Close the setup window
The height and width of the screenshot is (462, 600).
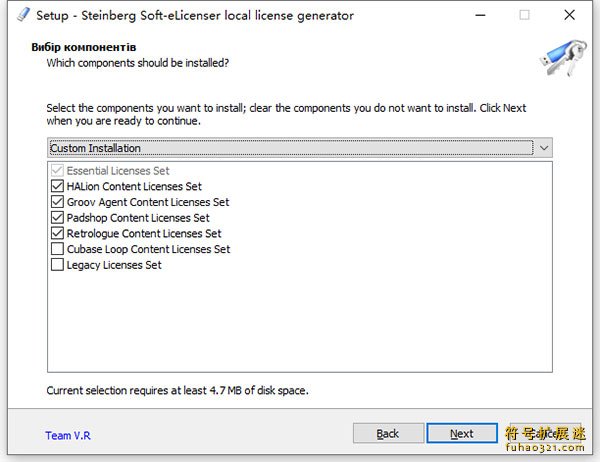click(x=569, y=15)
